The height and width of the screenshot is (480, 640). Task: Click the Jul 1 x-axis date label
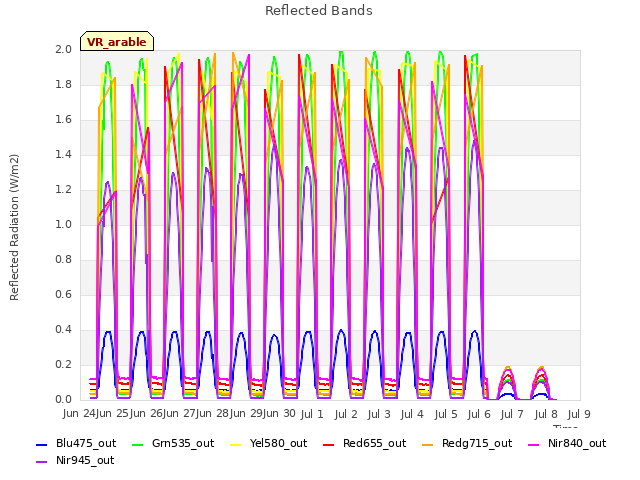[312, 414]
